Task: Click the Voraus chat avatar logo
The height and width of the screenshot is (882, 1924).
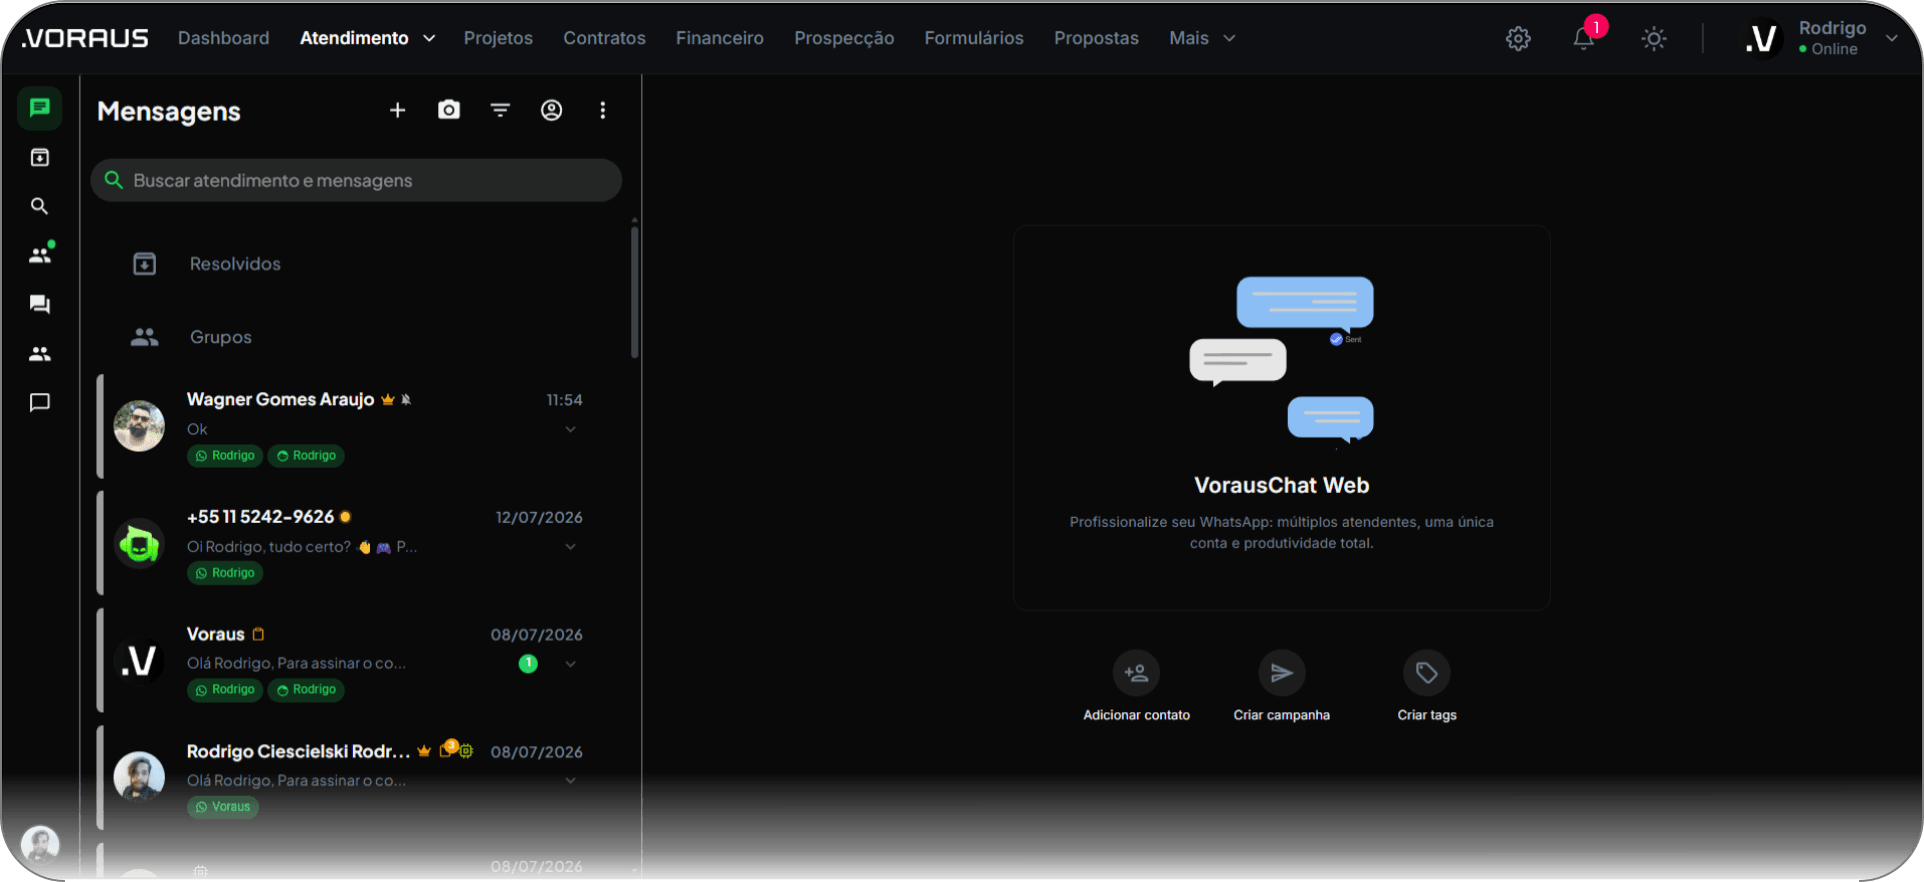Action: (139, 660)
